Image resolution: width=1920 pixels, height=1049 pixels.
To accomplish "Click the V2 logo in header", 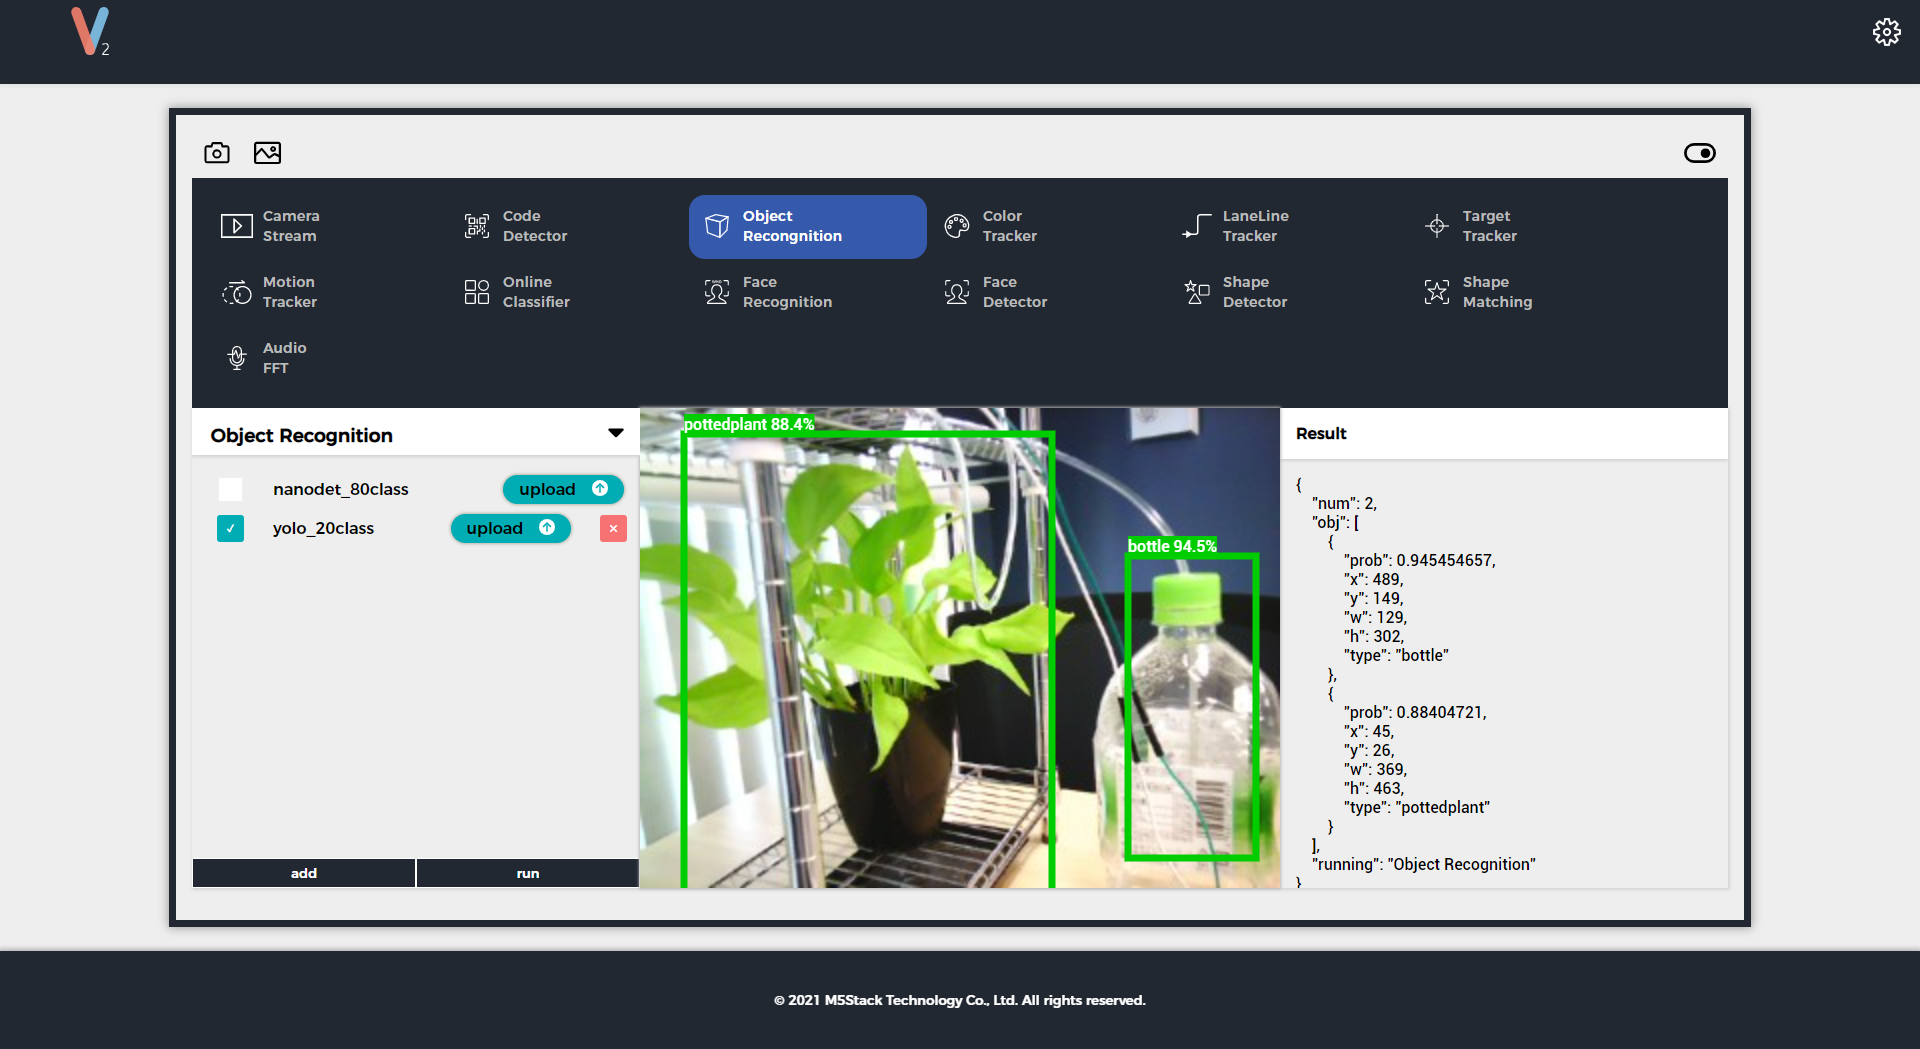I will coord(90,32).
